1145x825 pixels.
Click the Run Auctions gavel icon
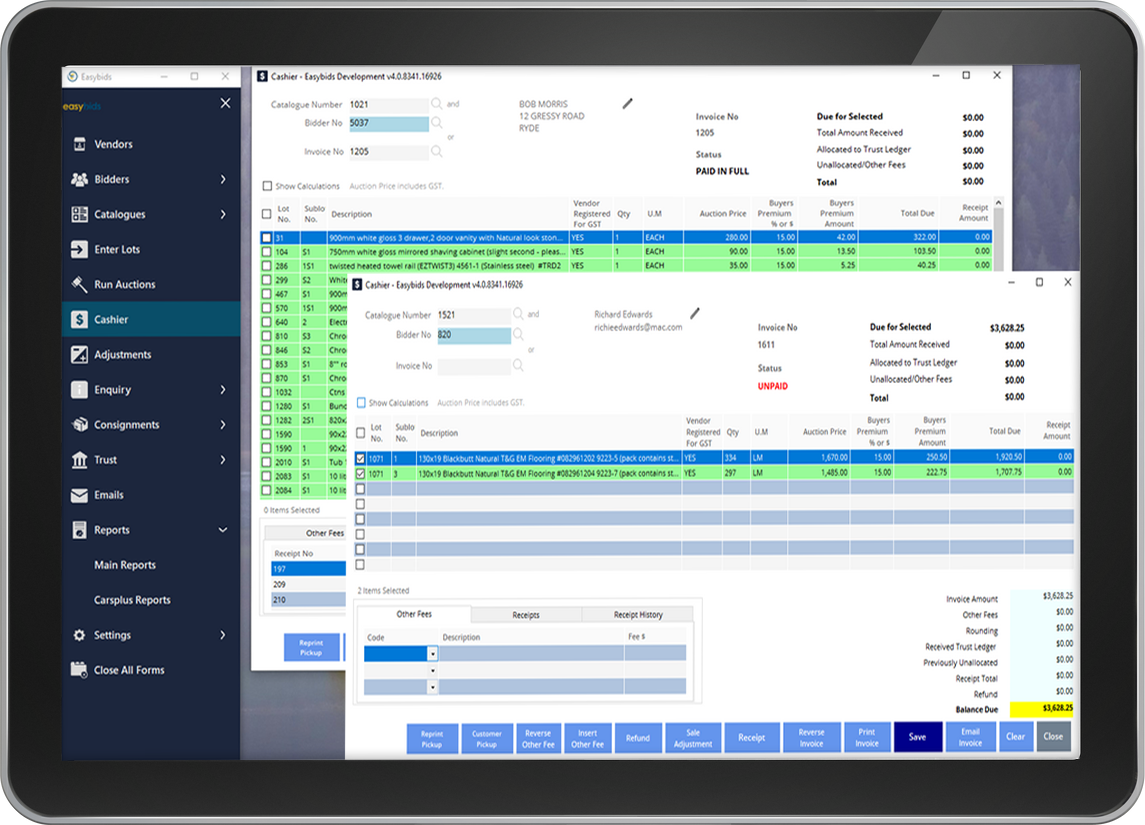[80, 284]
